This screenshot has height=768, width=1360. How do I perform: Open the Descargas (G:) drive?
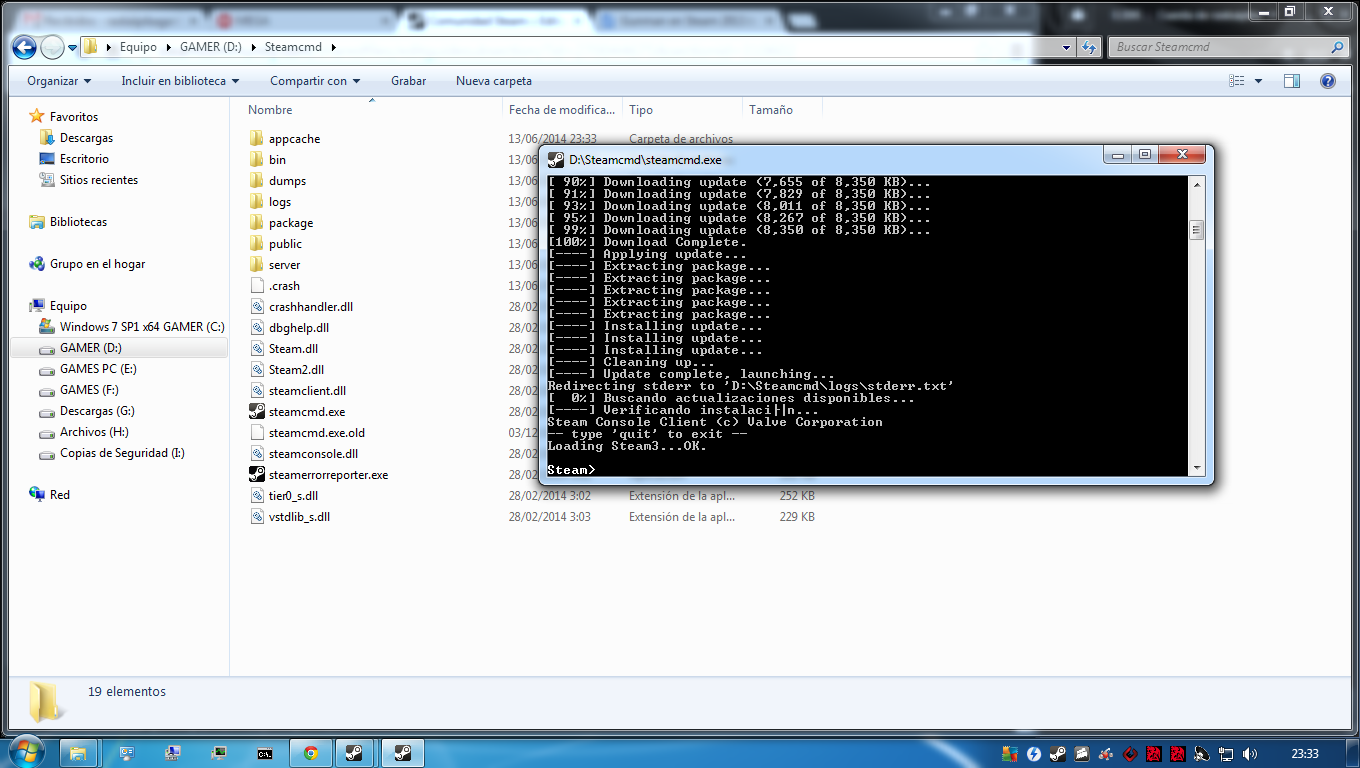tap(97, 411)
